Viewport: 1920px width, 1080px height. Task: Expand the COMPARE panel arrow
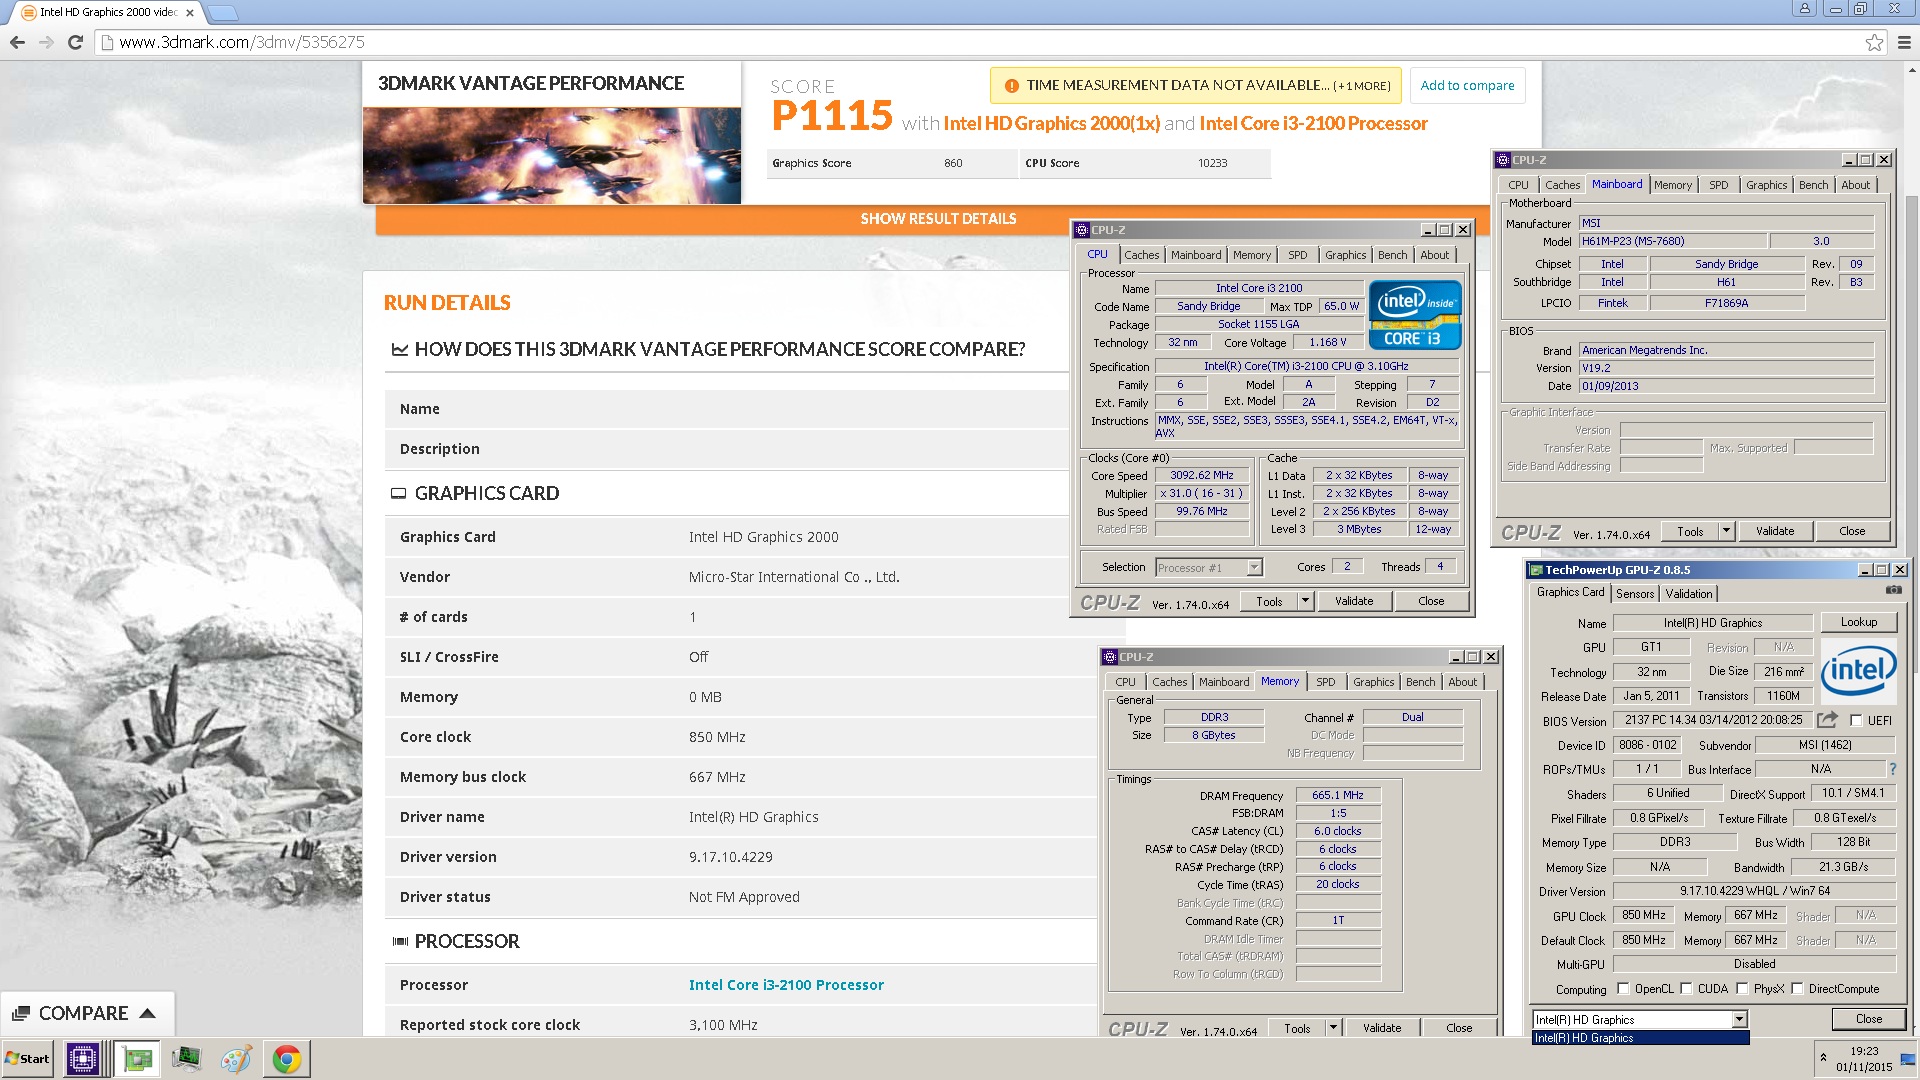[x=148, y=1013]
